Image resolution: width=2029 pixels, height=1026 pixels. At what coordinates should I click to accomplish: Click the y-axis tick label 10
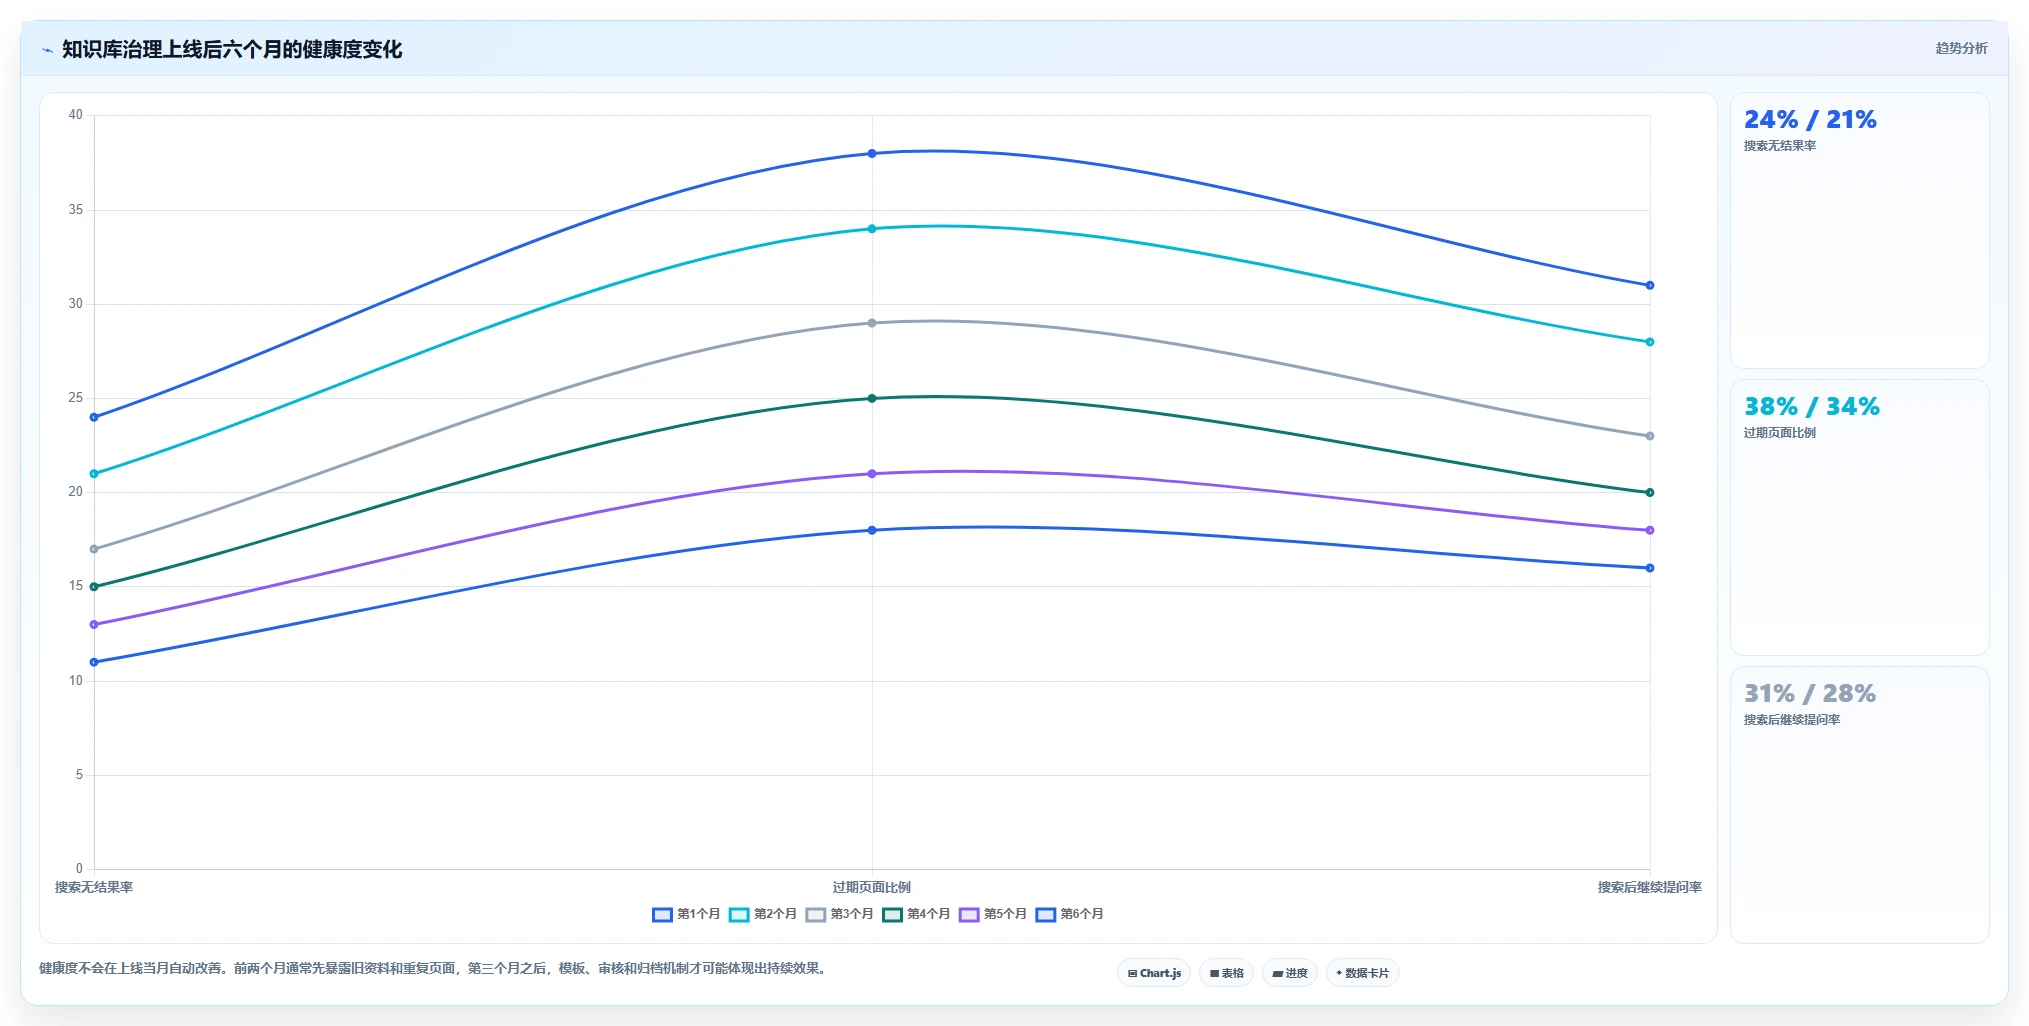[76, 681]
